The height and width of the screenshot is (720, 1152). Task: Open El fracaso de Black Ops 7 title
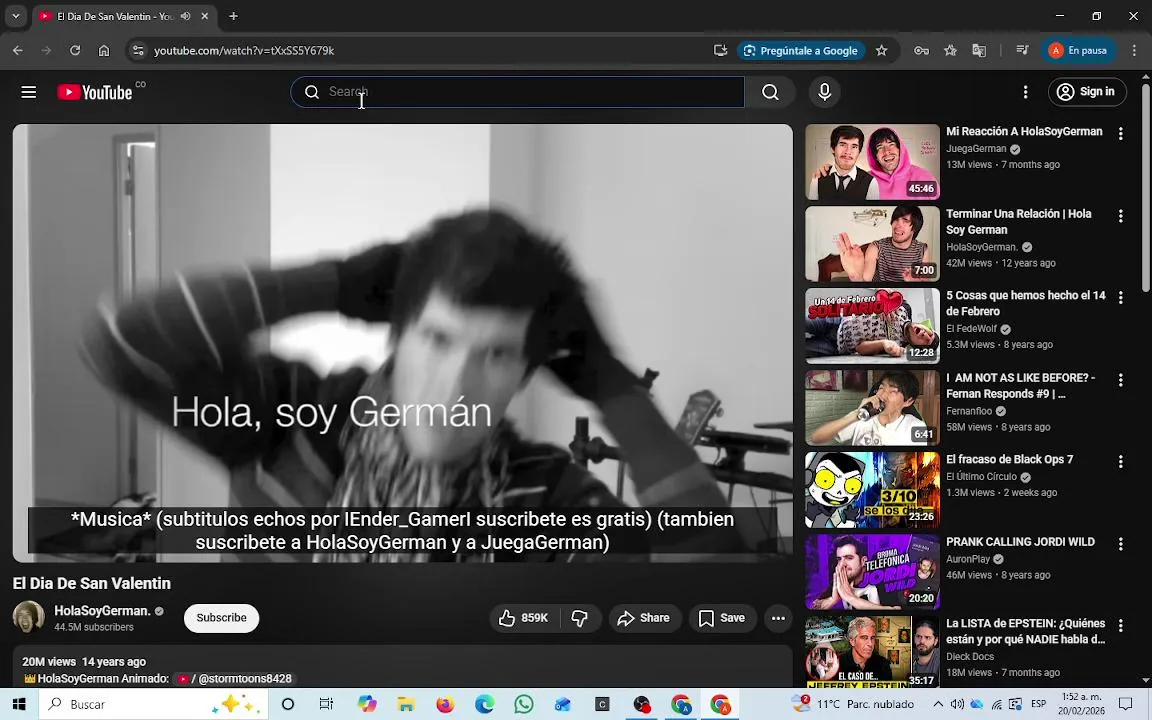[1009, 459]
